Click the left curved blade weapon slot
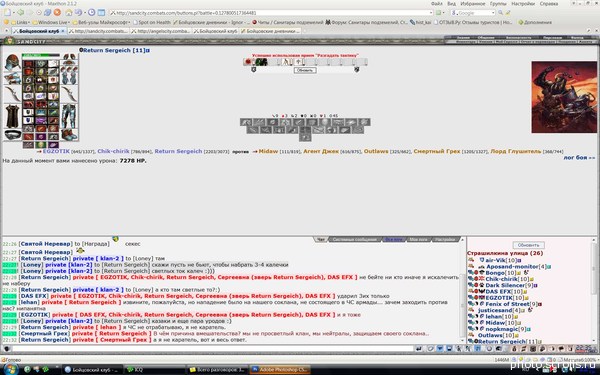The width and height of the screenshot is (600, 375). click(x=12, y=94)
